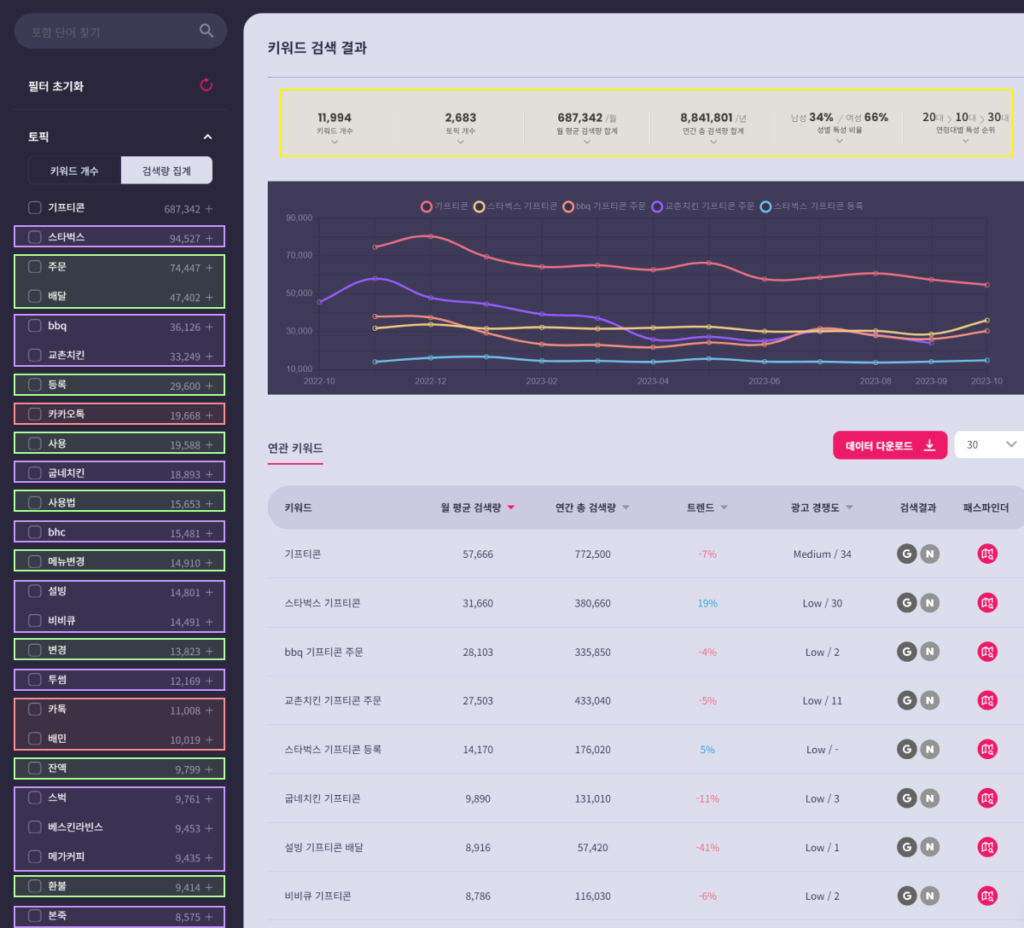Screen dimensions: 1024x928
Task: Click the Naver result icon for 기프티콘
Action: (929, 554)
